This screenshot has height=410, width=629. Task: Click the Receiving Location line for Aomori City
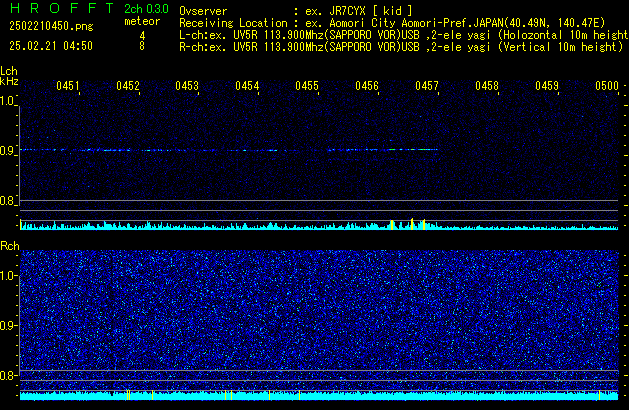392,23
